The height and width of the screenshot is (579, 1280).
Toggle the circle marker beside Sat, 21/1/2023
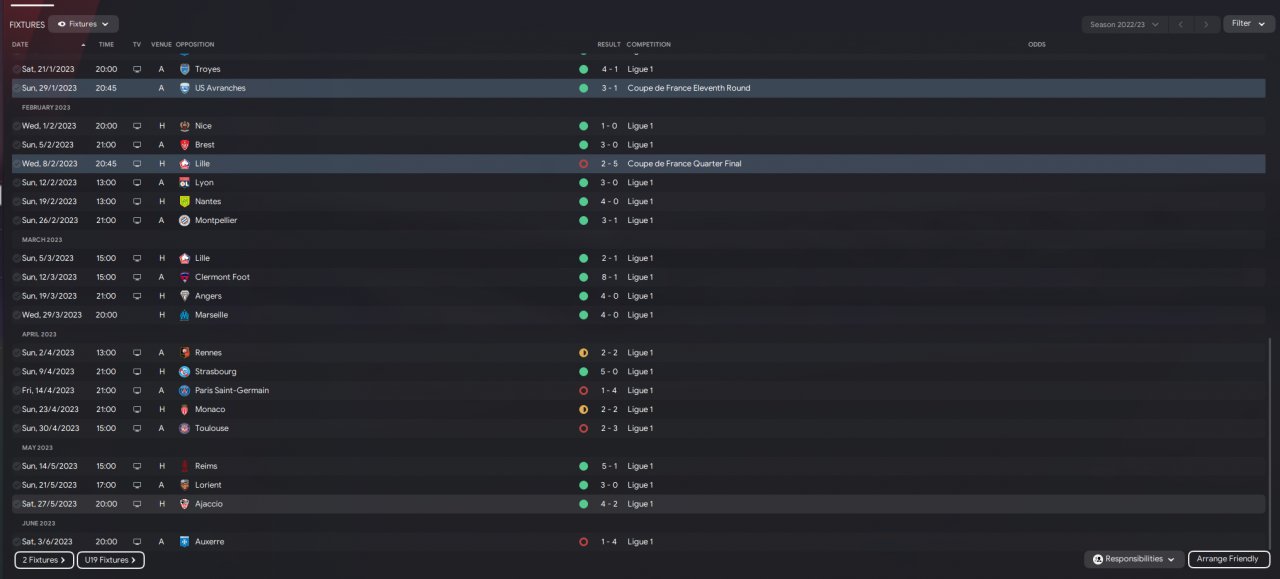click(x=17, y=69)
